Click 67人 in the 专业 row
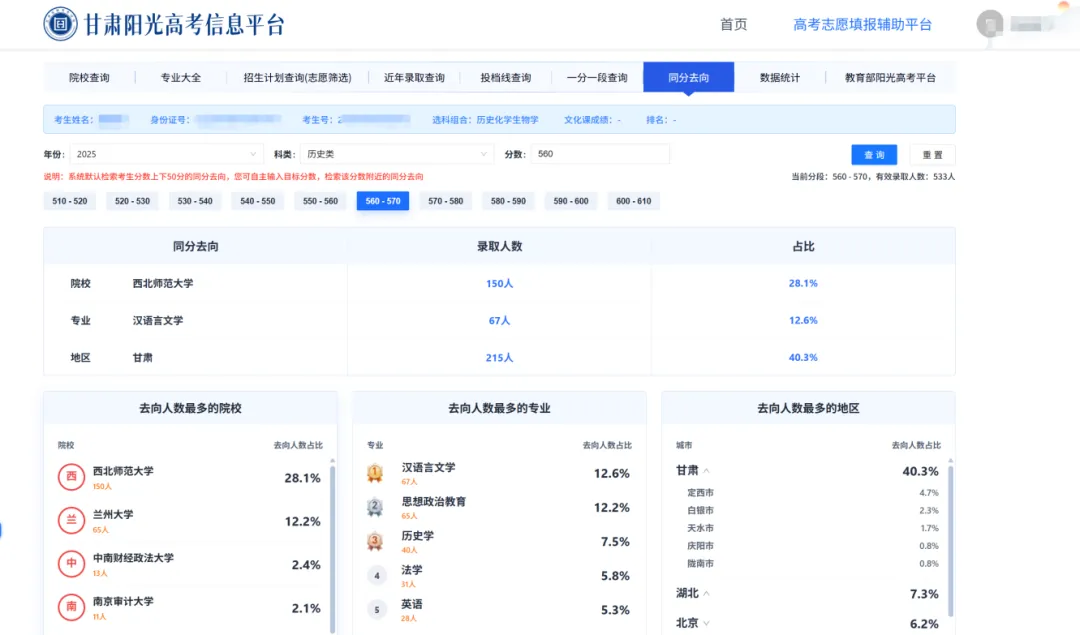Screen dimensions: 1080x635 point(499,320)
